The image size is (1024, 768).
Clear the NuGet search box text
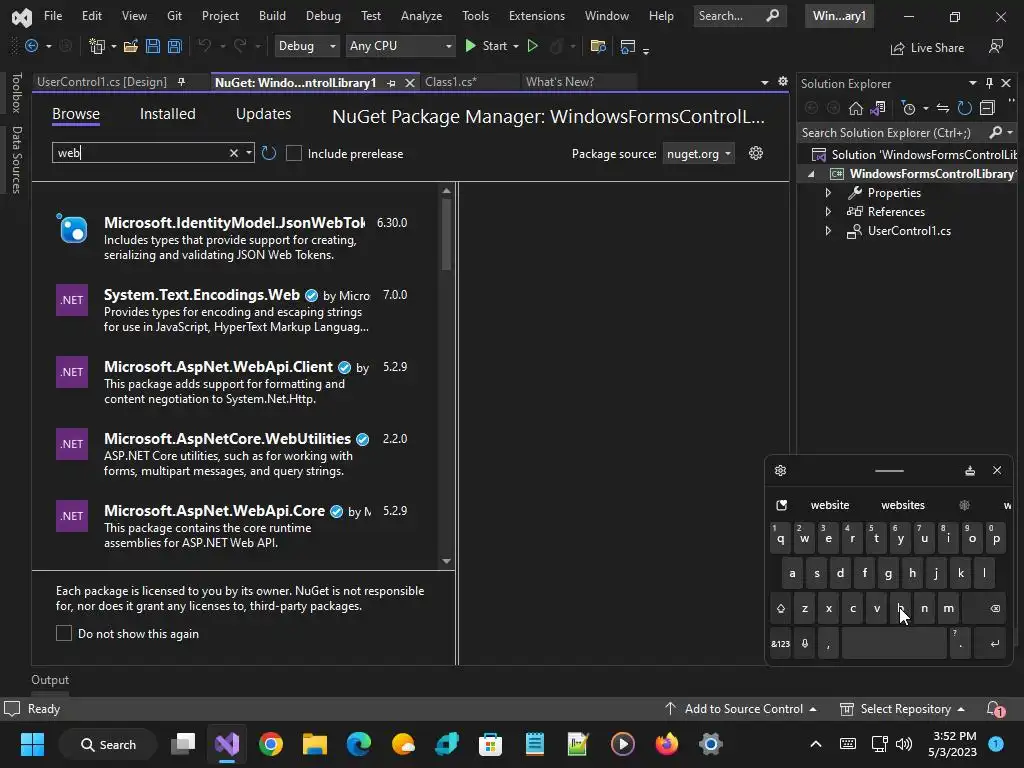[x=233, y=153]
